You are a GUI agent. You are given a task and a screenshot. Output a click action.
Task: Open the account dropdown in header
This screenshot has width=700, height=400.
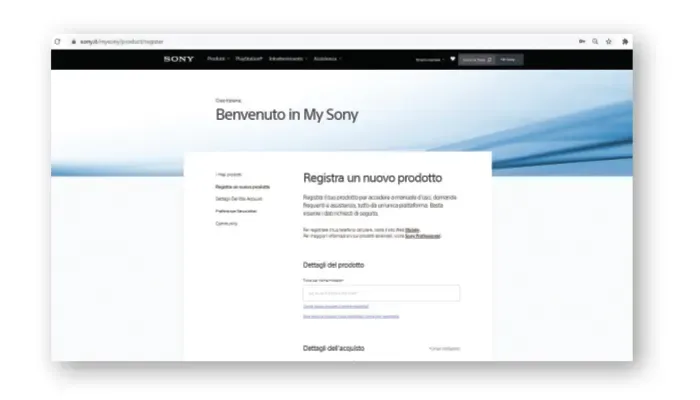[430, 60]
